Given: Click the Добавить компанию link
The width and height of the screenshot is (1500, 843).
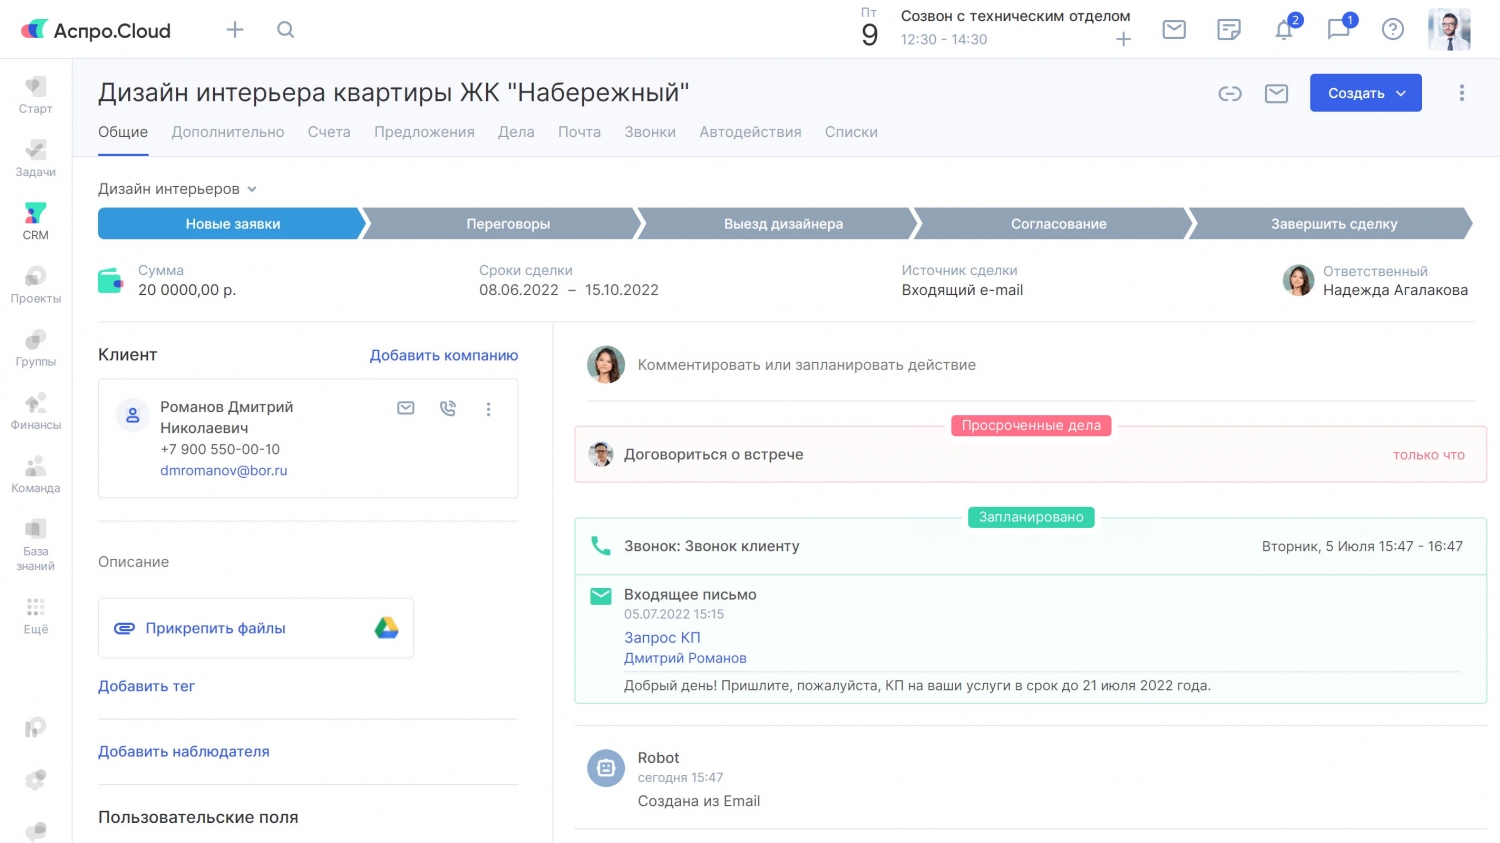Looking at the screenshot, I should [x=443, y=355].
